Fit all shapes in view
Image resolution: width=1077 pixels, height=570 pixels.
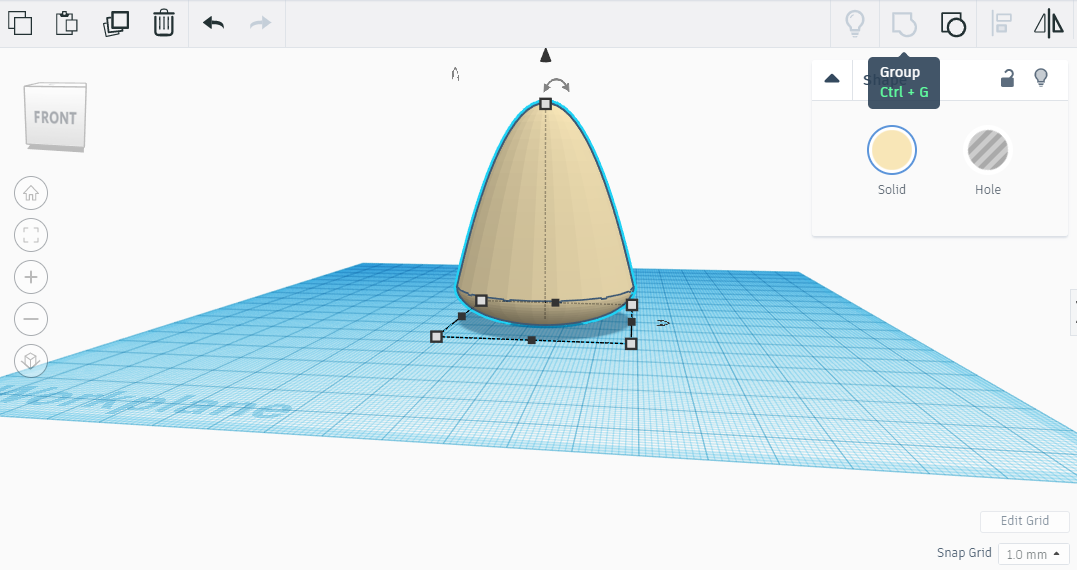click(x=31, y=235)
